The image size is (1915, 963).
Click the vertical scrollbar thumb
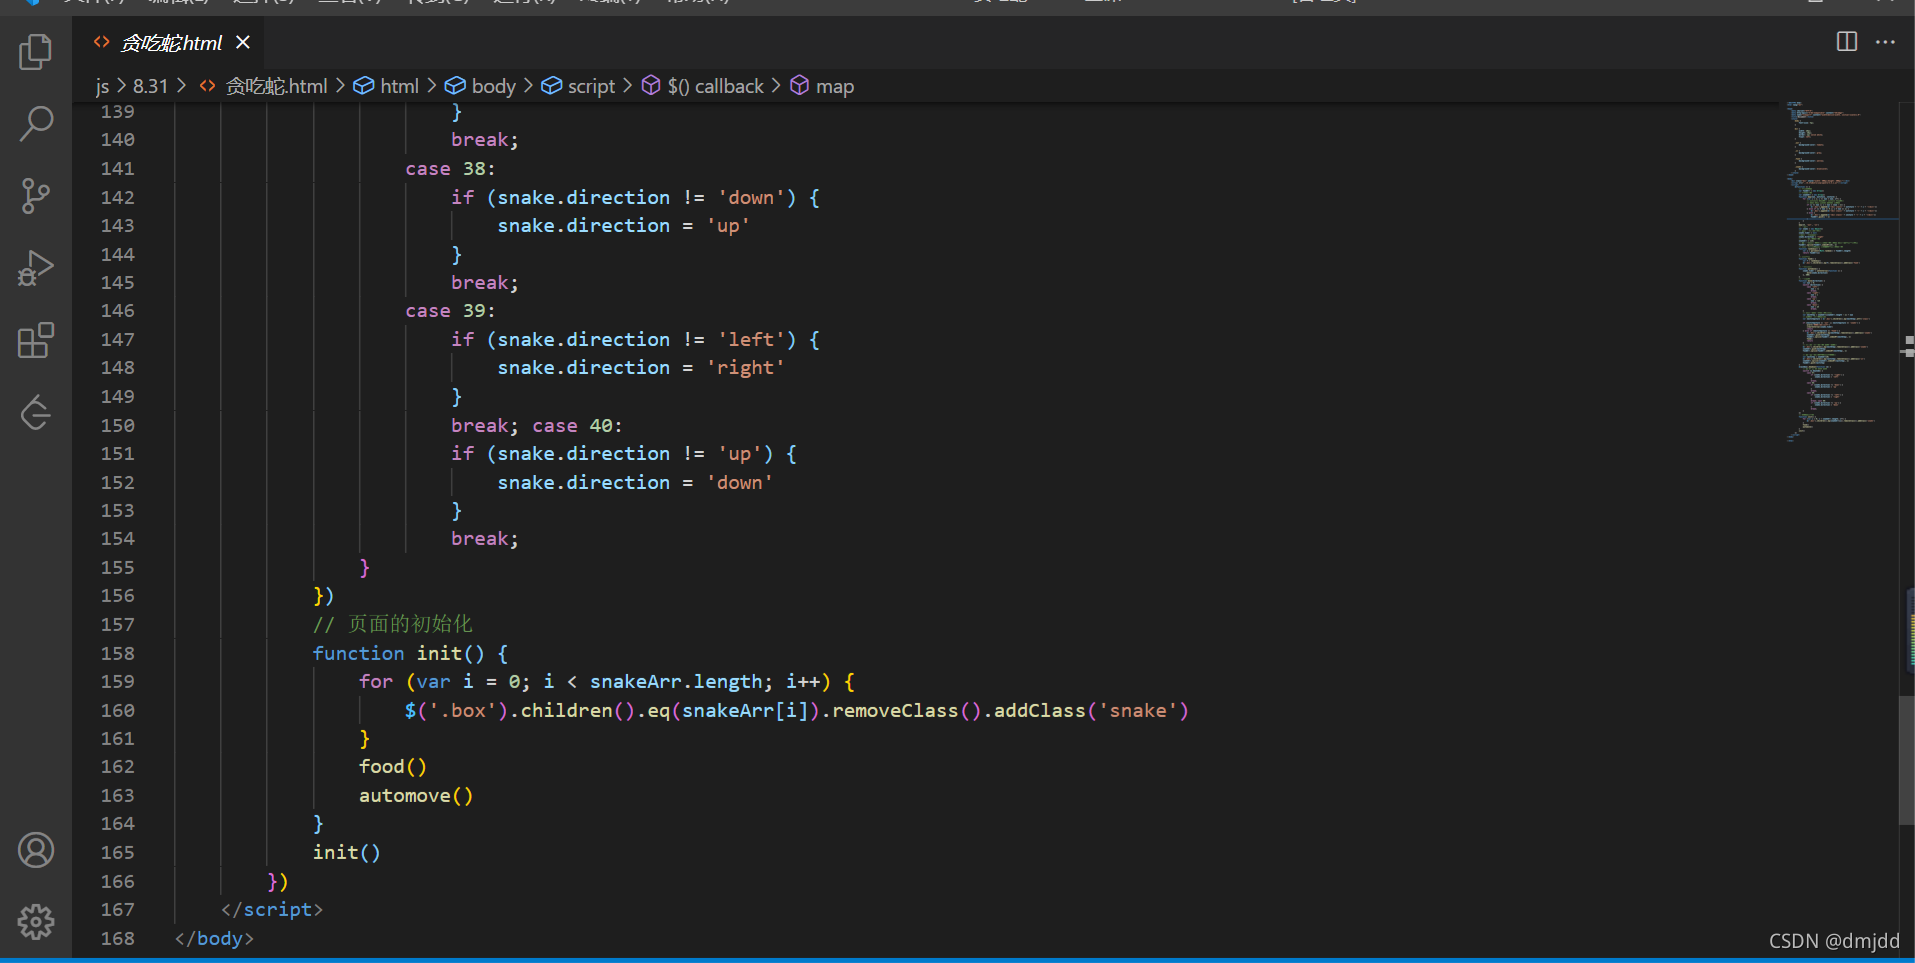click(1906, 760)
